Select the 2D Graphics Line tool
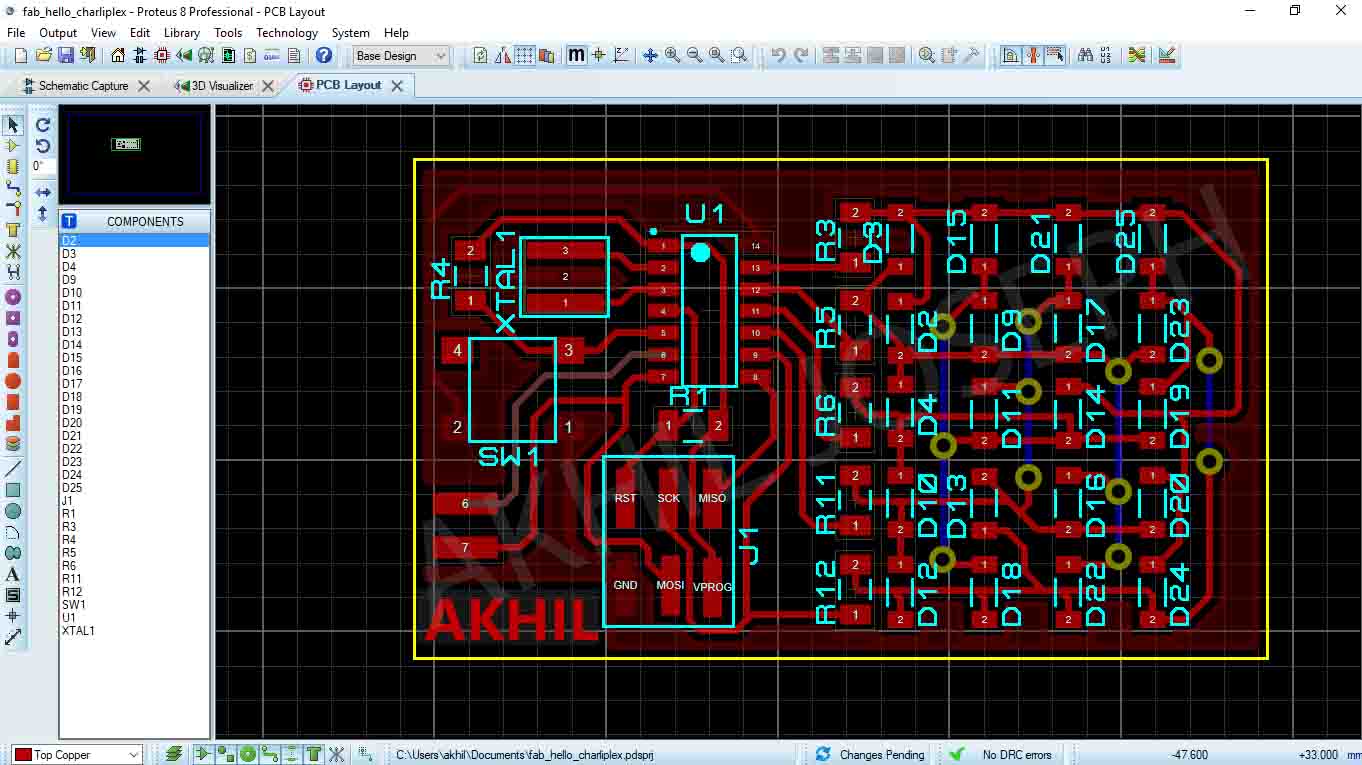The height and width of the screenshot is (765, 1362). (x=13, y=469)
